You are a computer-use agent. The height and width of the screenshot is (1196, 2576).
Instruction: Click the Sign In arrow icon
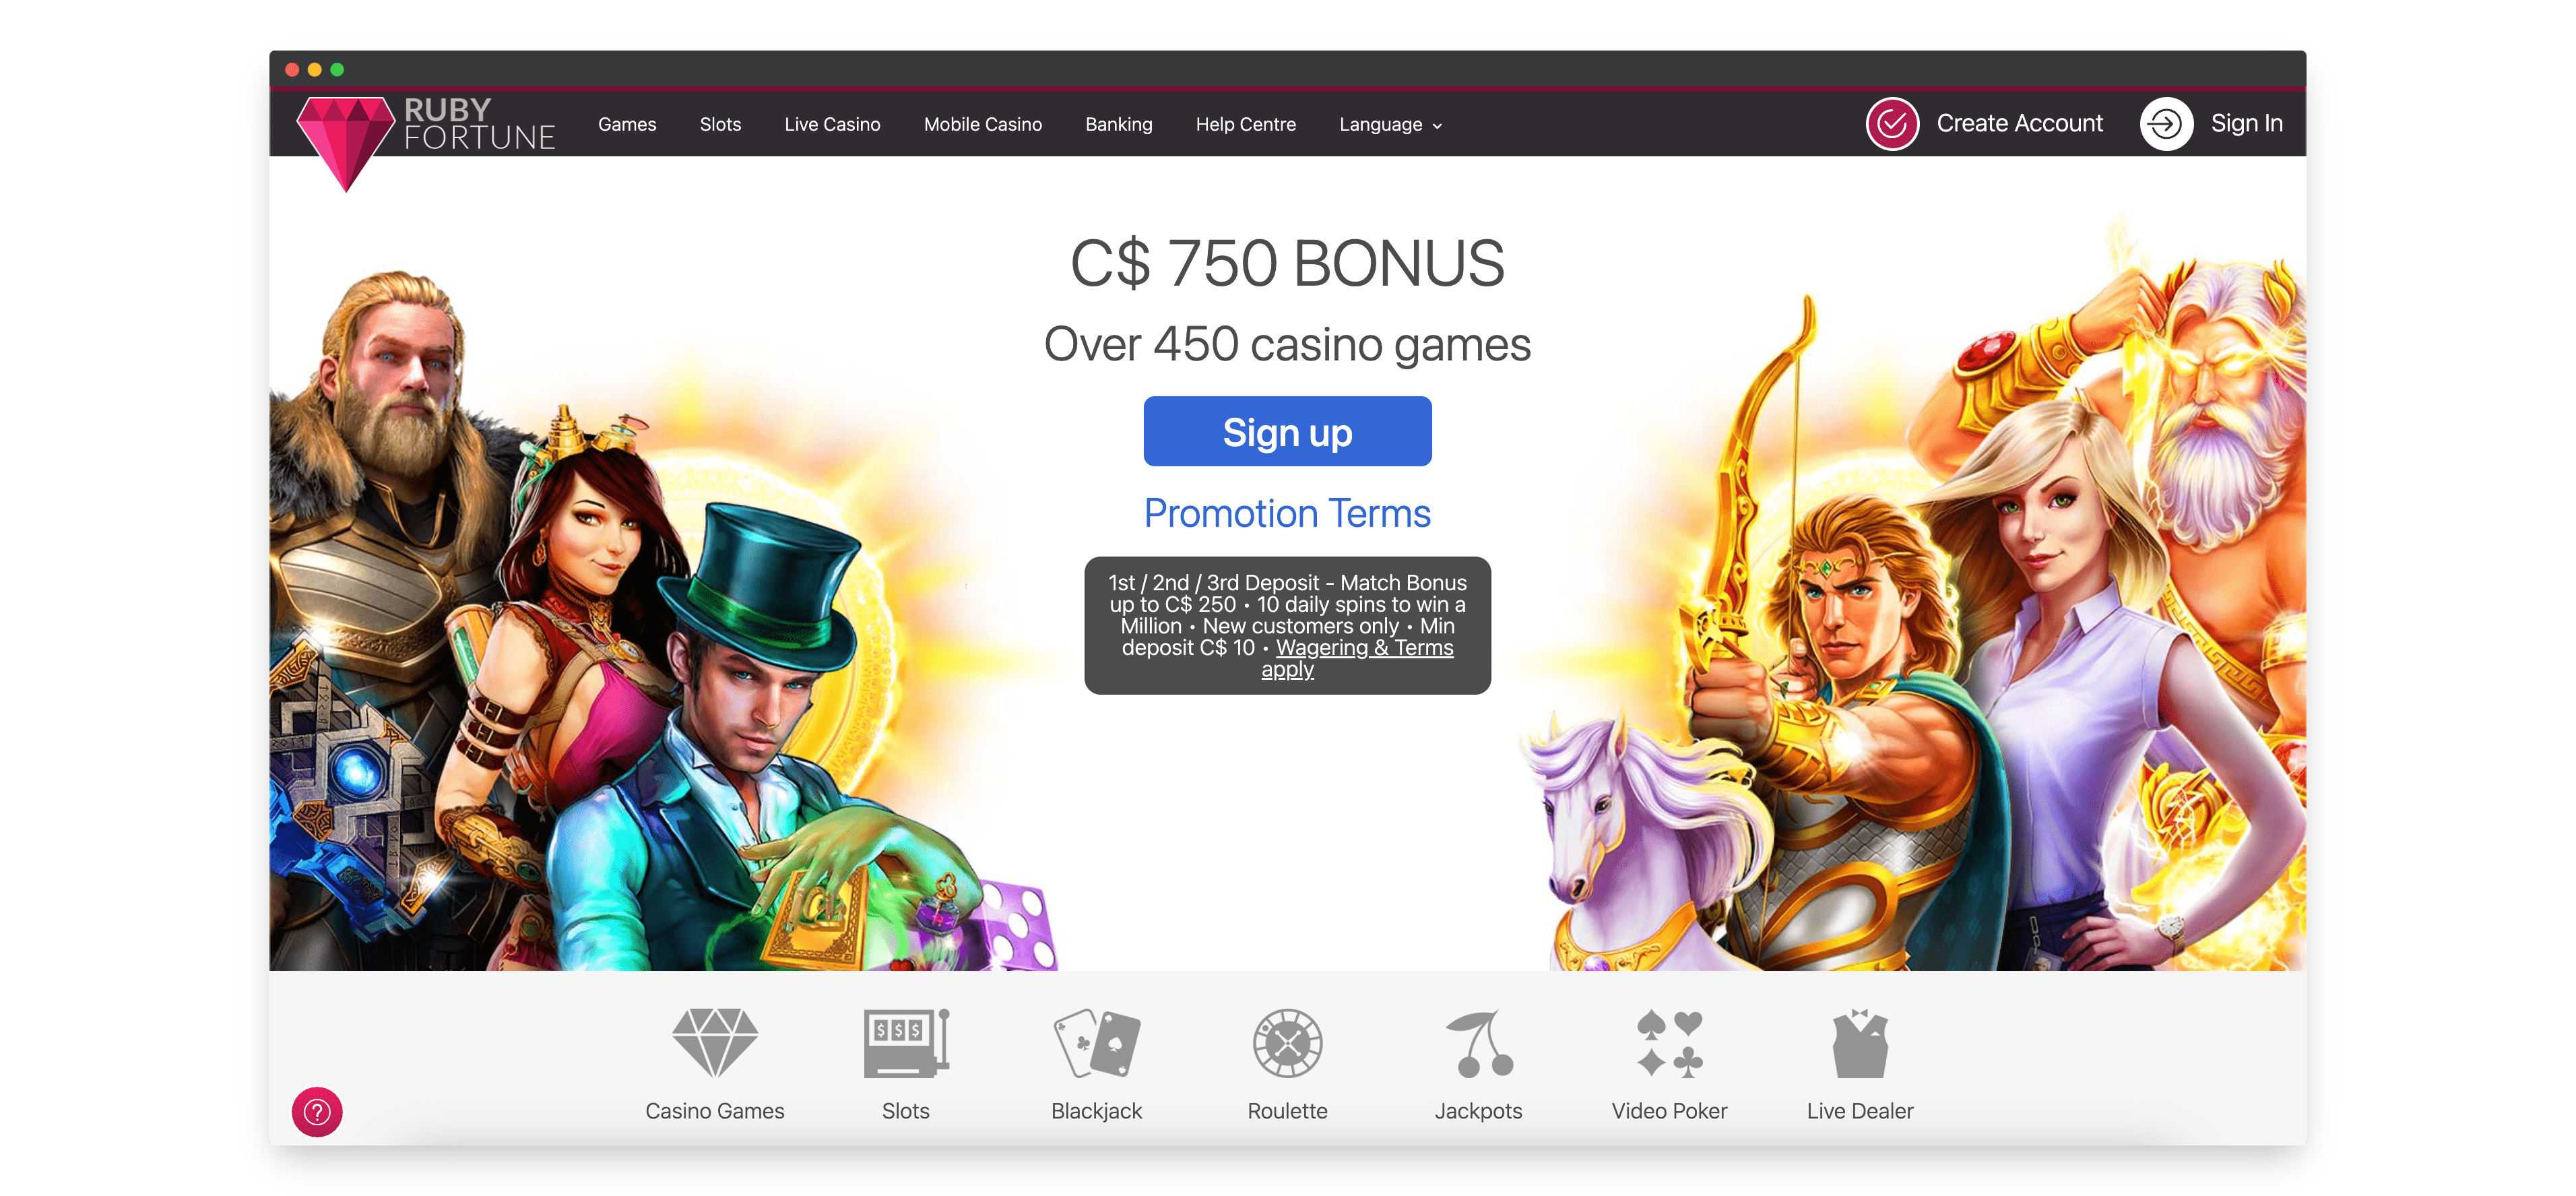(2166, 124)
